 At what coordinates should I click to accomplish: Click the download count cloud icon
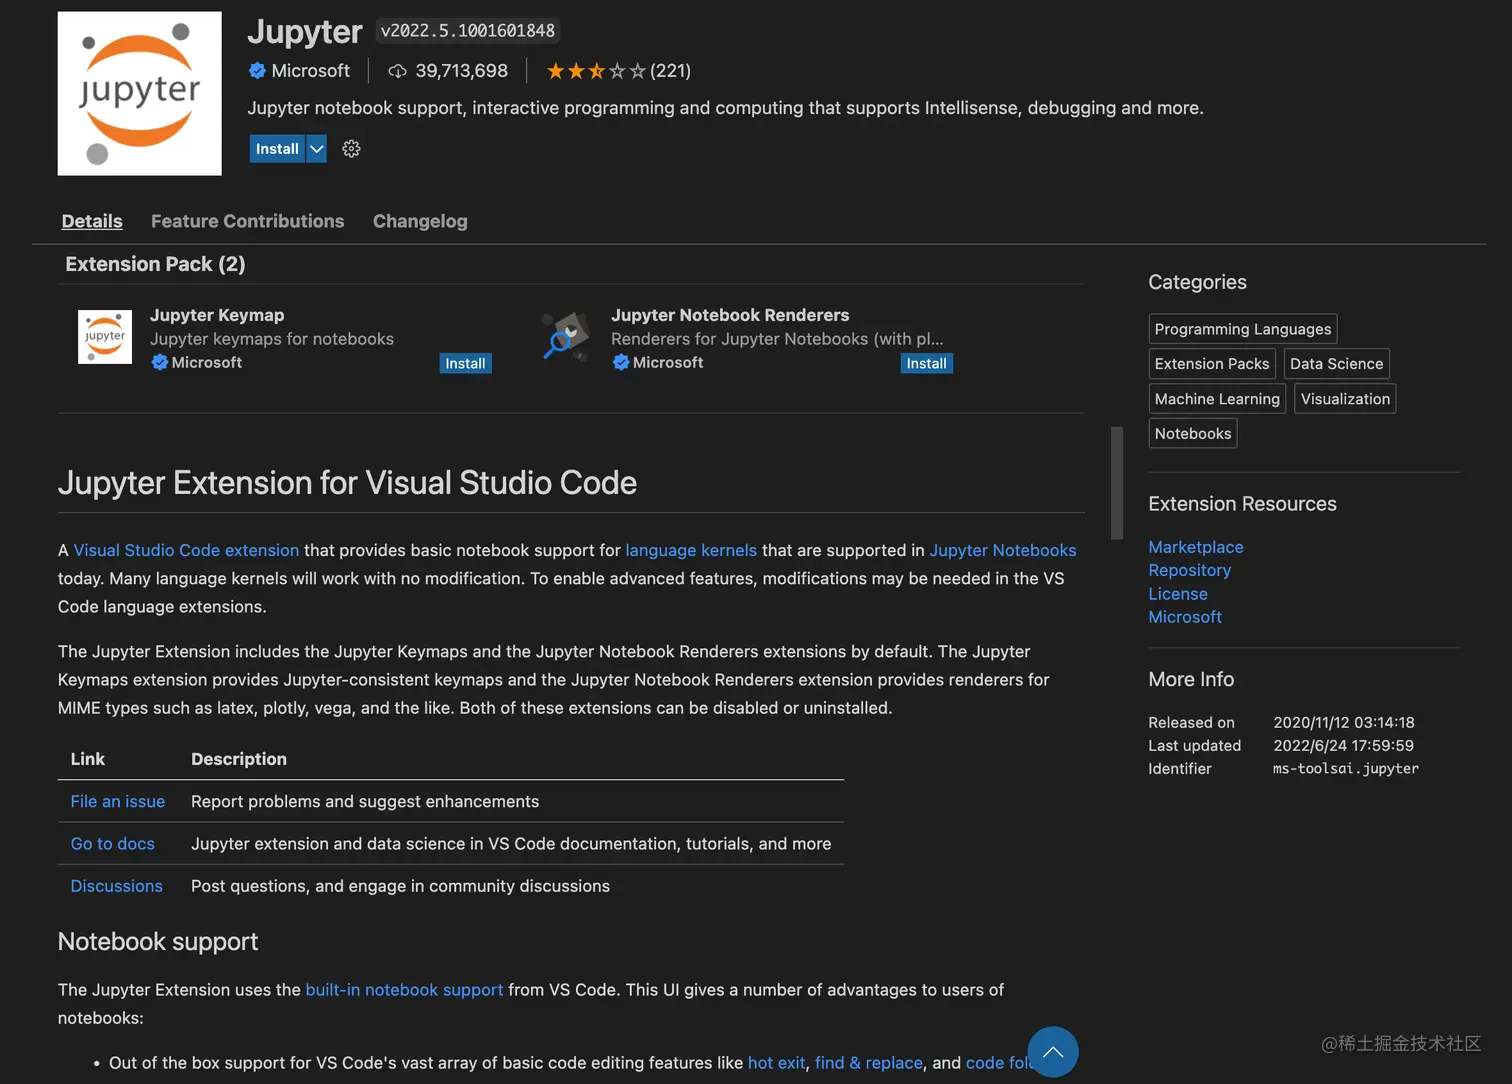[x=397, y=71]
